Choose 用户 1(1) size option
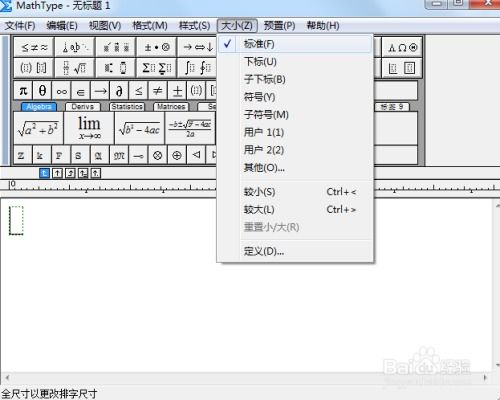The image size is (500, 400). pos(295,132)
